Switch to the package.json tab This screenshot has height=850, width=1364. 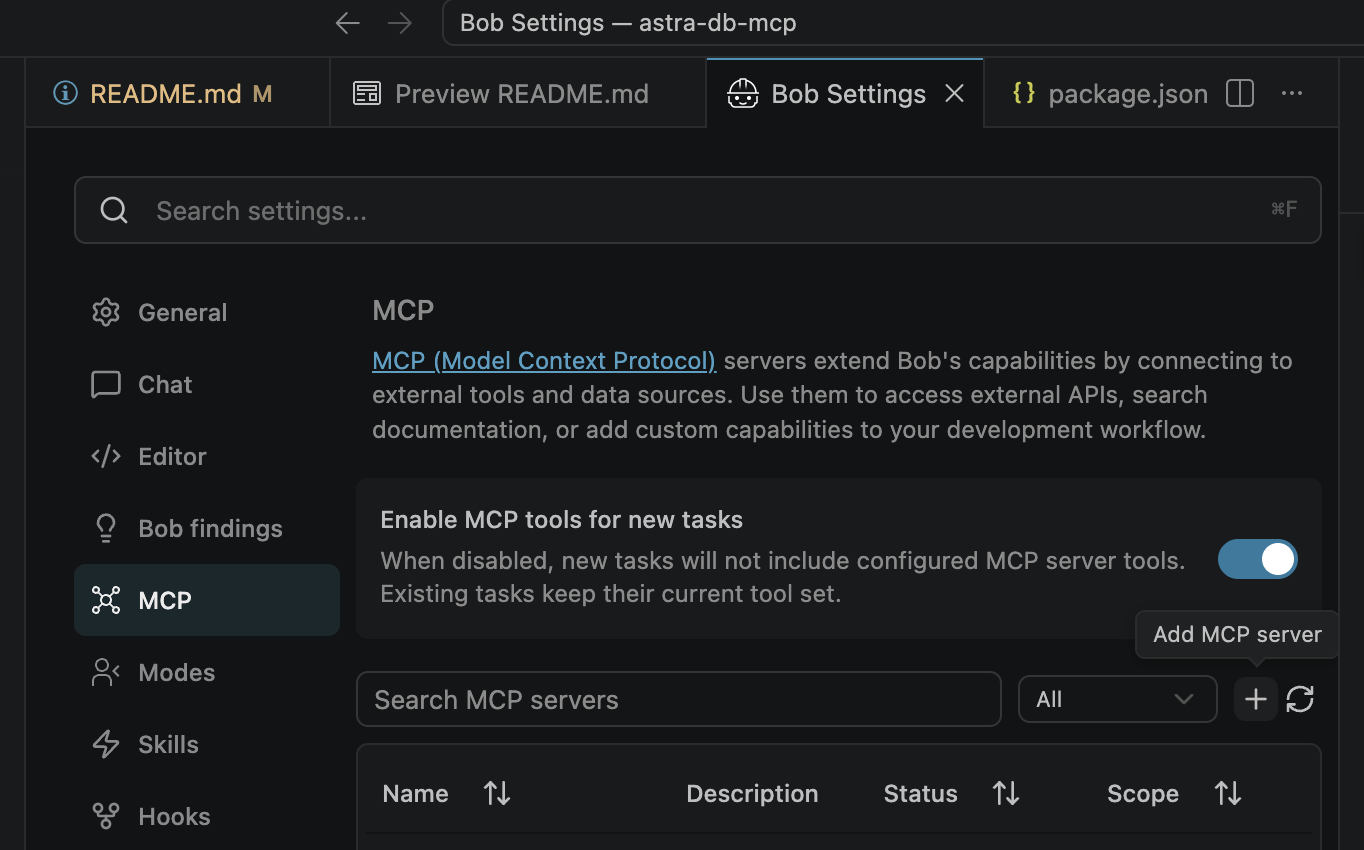(x=1109, y=93)
